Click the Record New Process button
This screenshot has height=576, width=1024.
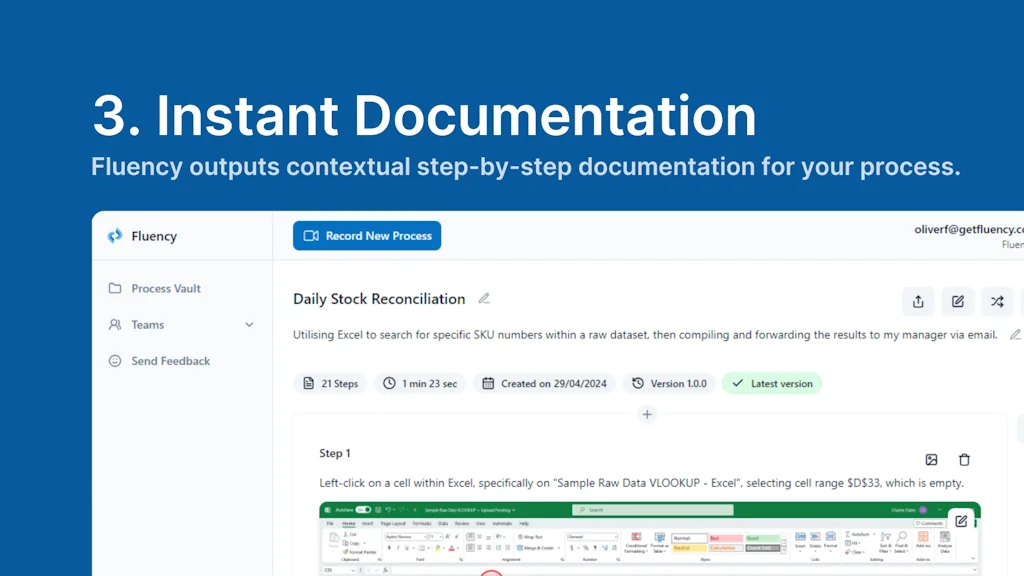(367, 236)
